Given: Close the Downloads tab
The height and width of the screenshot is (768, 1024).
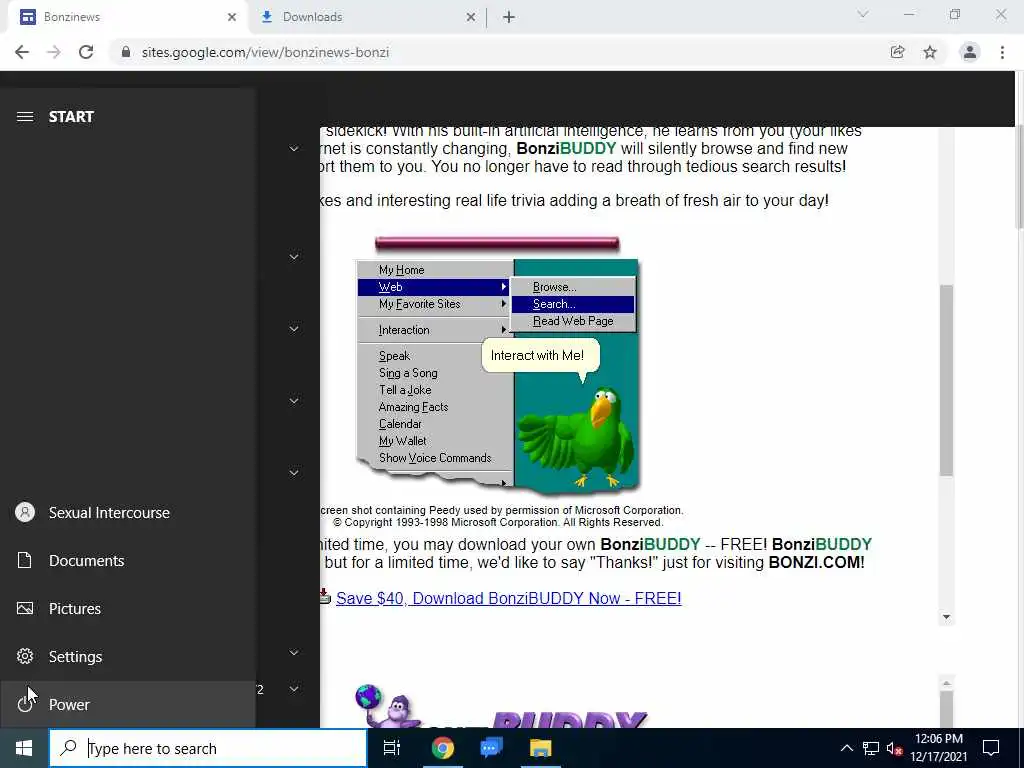Looking at the screenshot, I should [x=471, y=17].
